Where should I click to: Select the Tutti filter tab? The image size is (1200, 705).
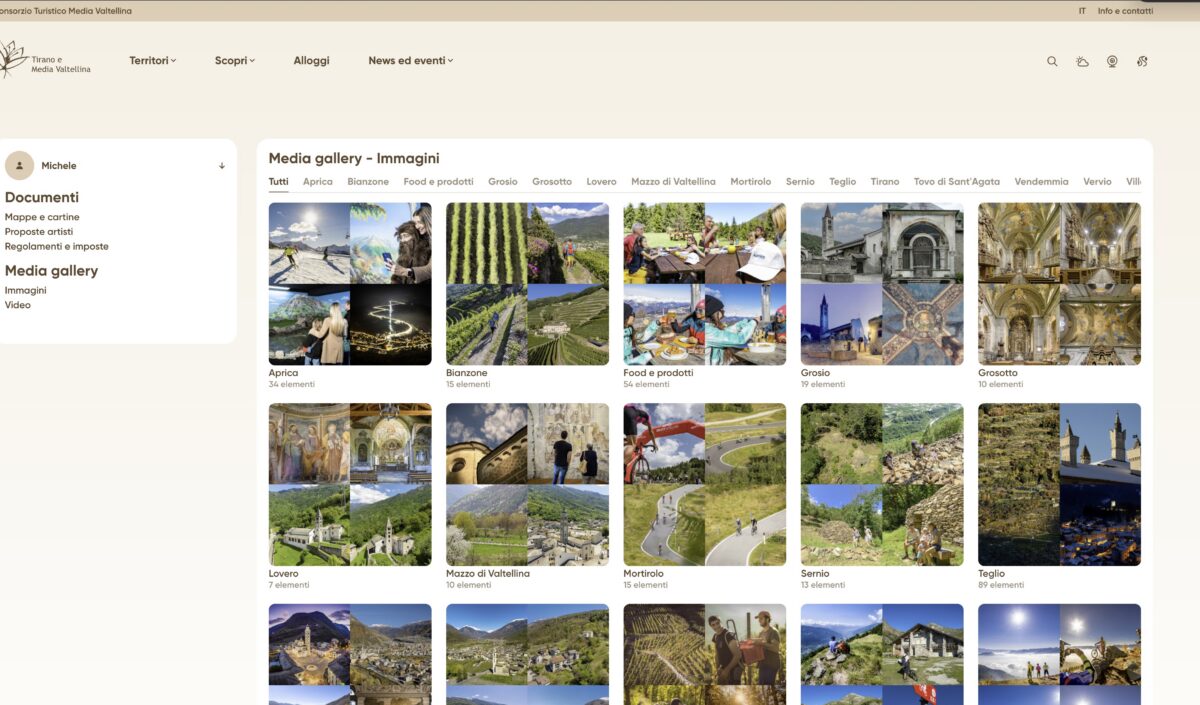[278, 182]
